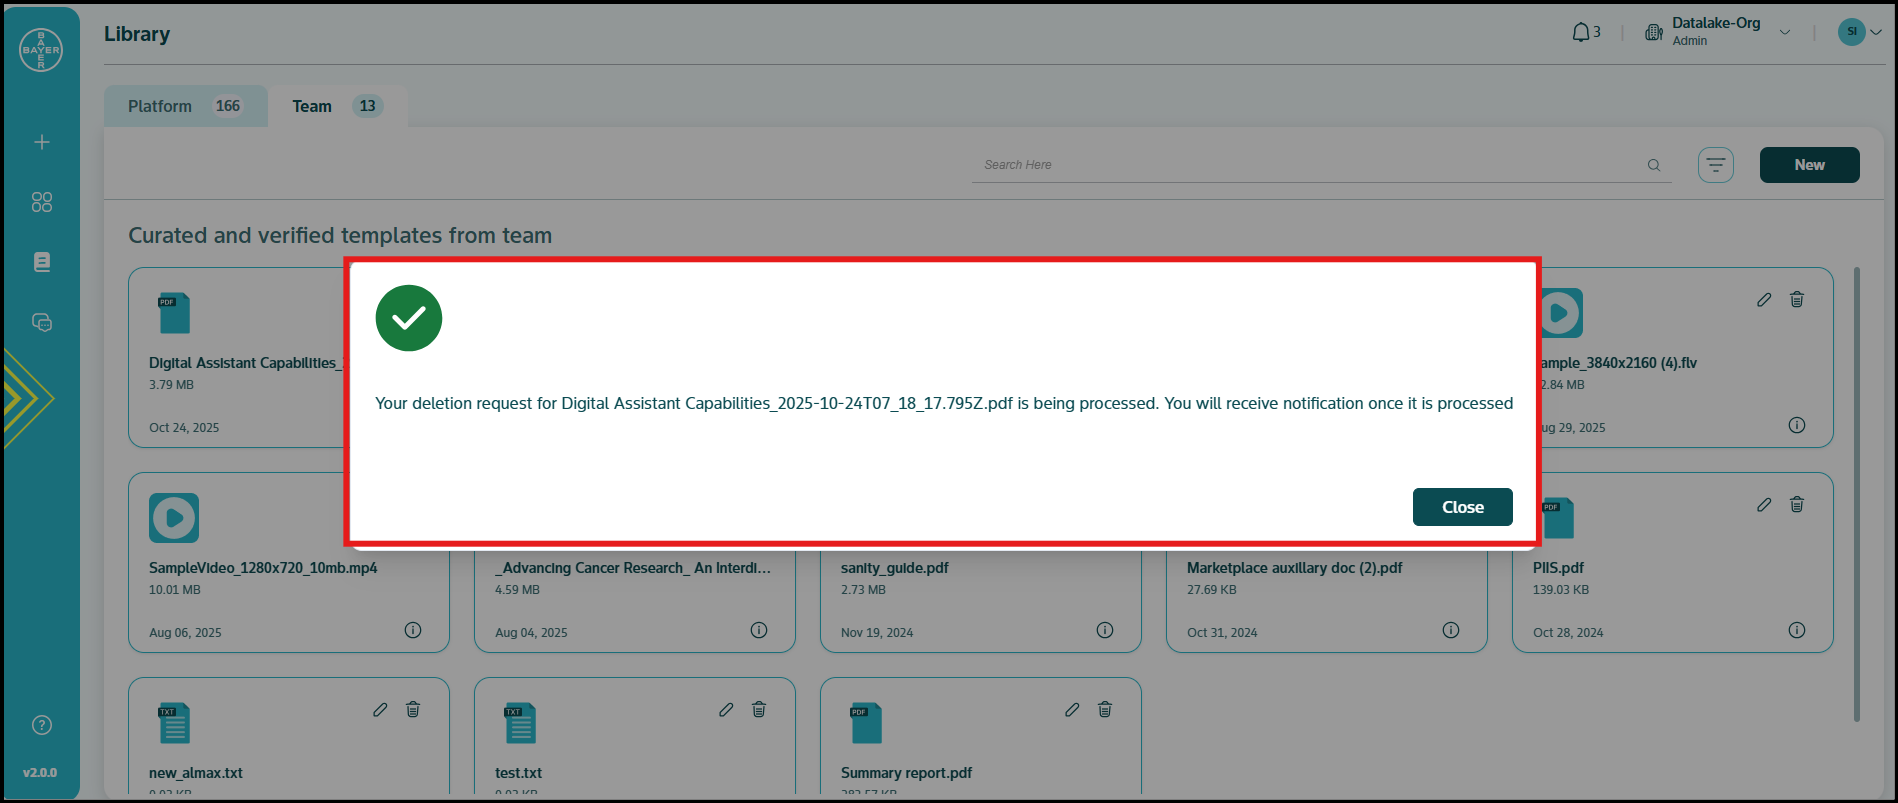The width and height of the screenshot is (1898, 803).
Task: Show info for sample_3840x2160 (4).flv
Action: (1797, 425)
